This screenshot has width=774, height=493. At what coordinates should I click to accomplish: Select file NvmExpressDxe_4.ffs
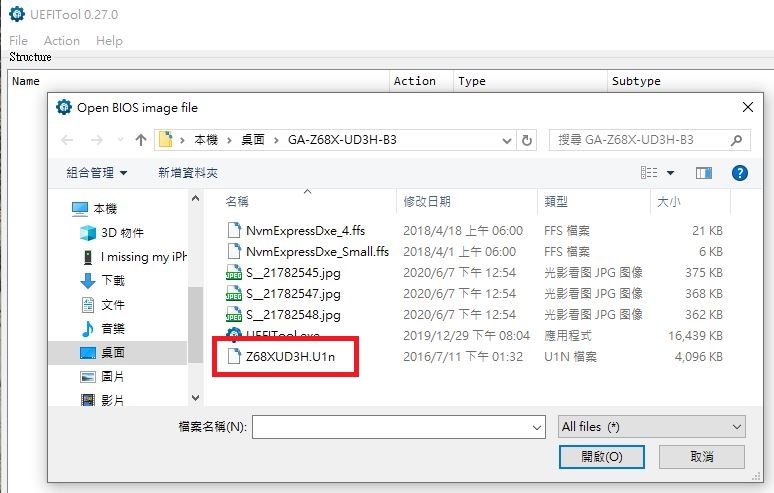click(x=306, y=230)
